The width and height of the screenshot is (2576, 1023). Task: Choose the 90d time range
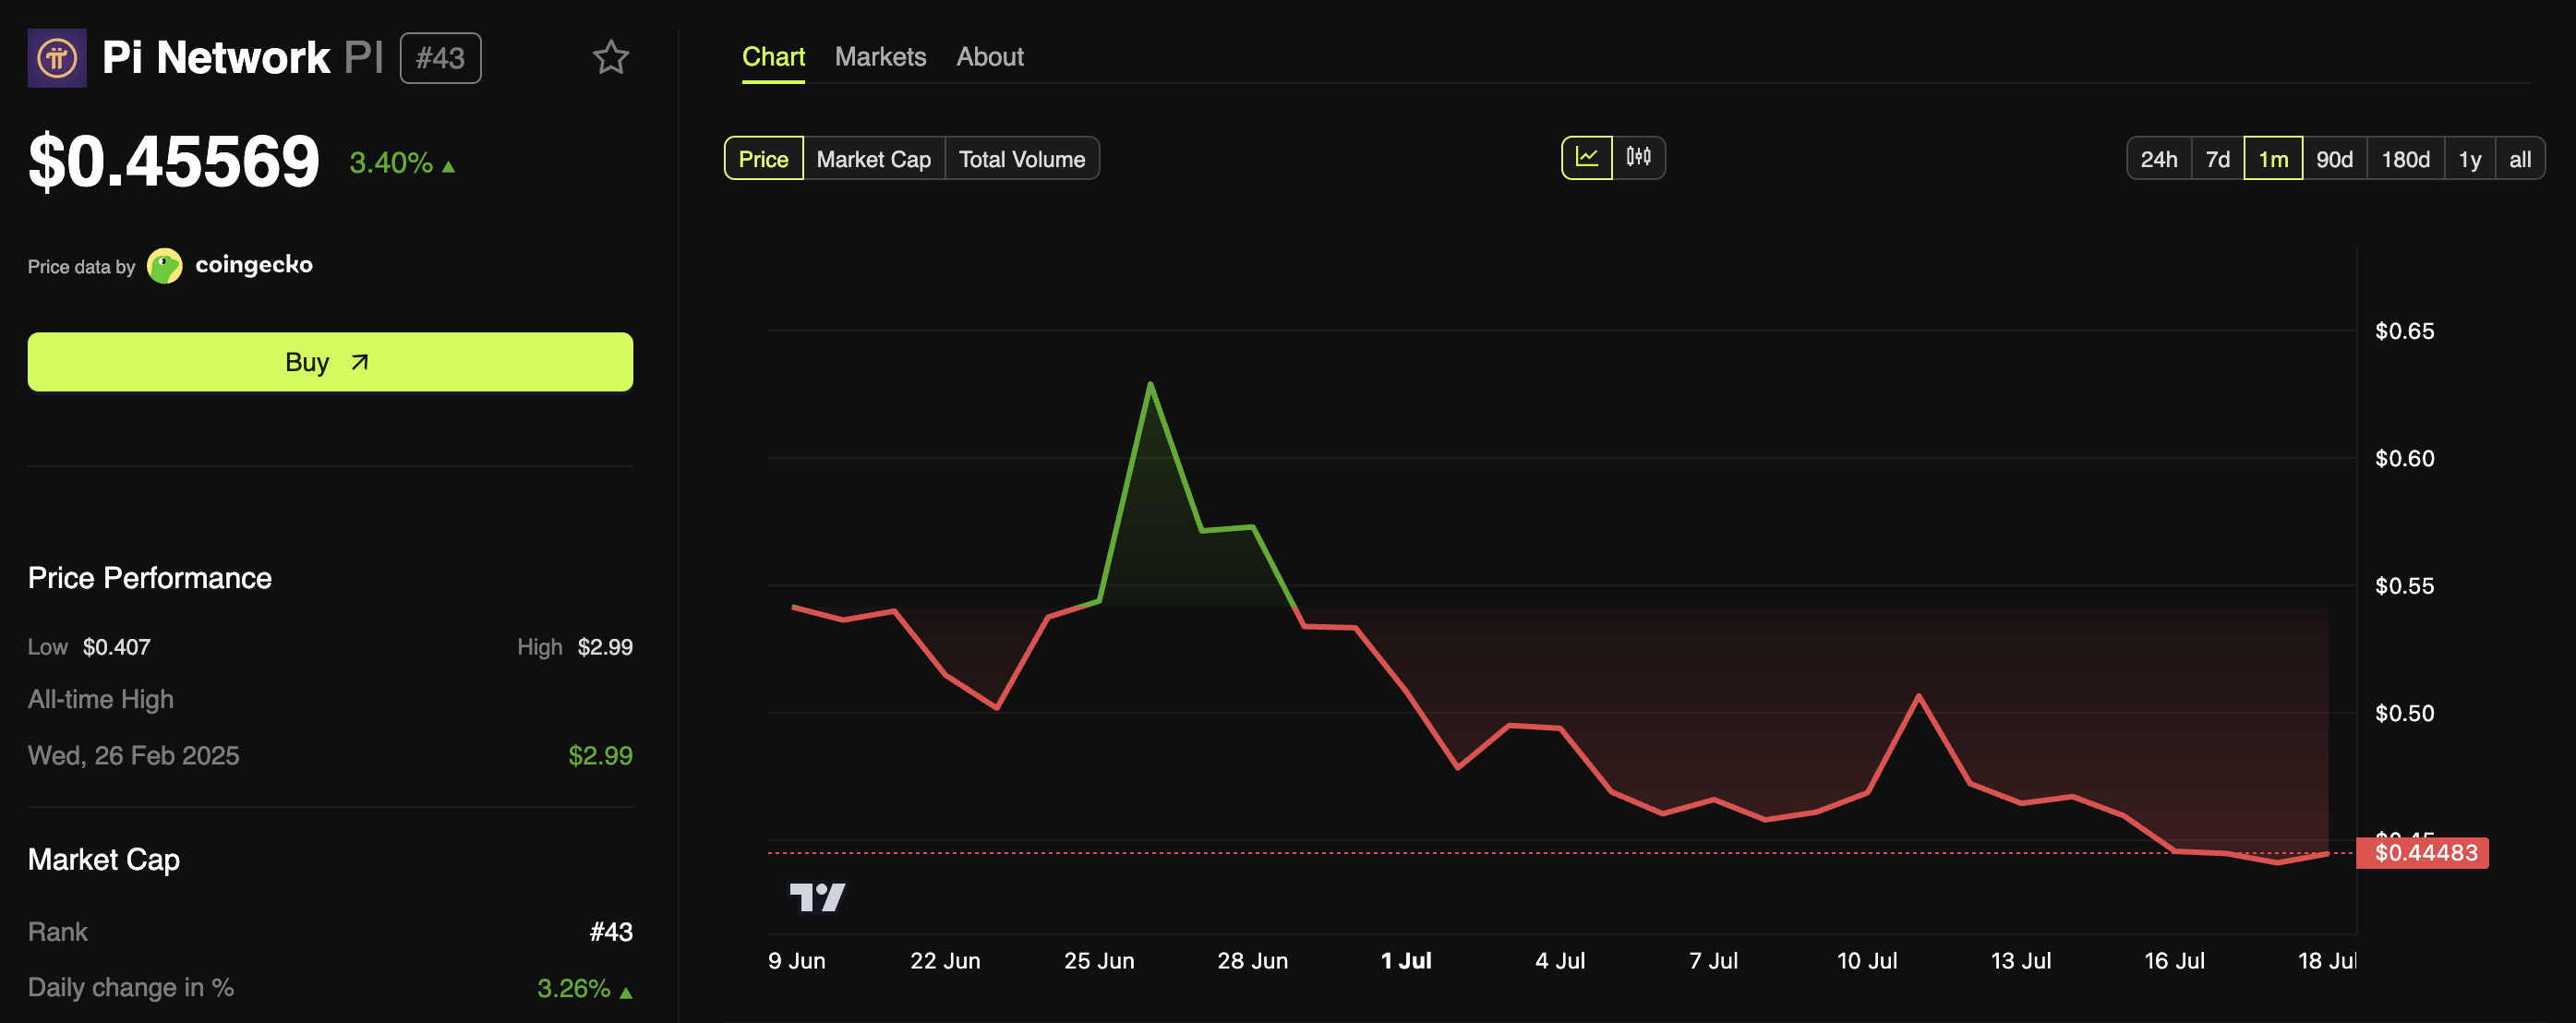click(x=2334, y=159)
